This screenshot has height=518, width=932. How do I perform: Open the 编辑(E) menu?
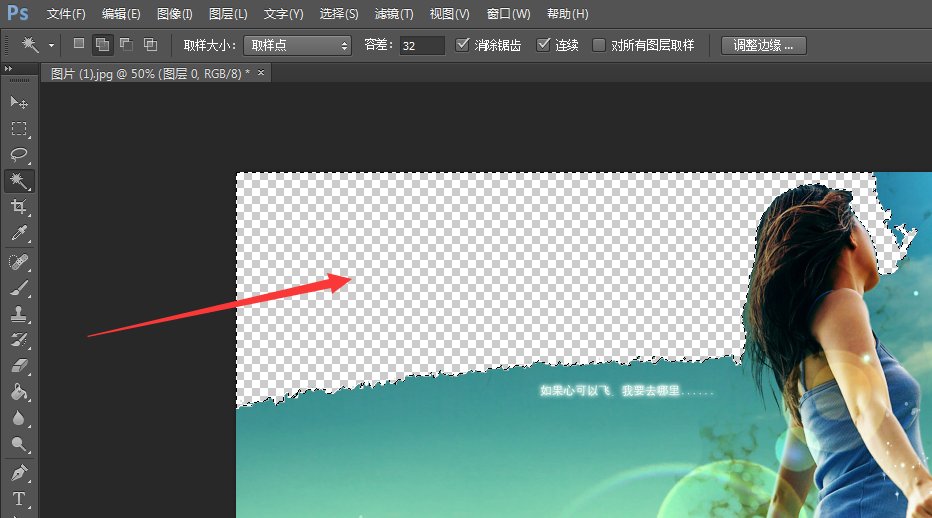point(121,14)
